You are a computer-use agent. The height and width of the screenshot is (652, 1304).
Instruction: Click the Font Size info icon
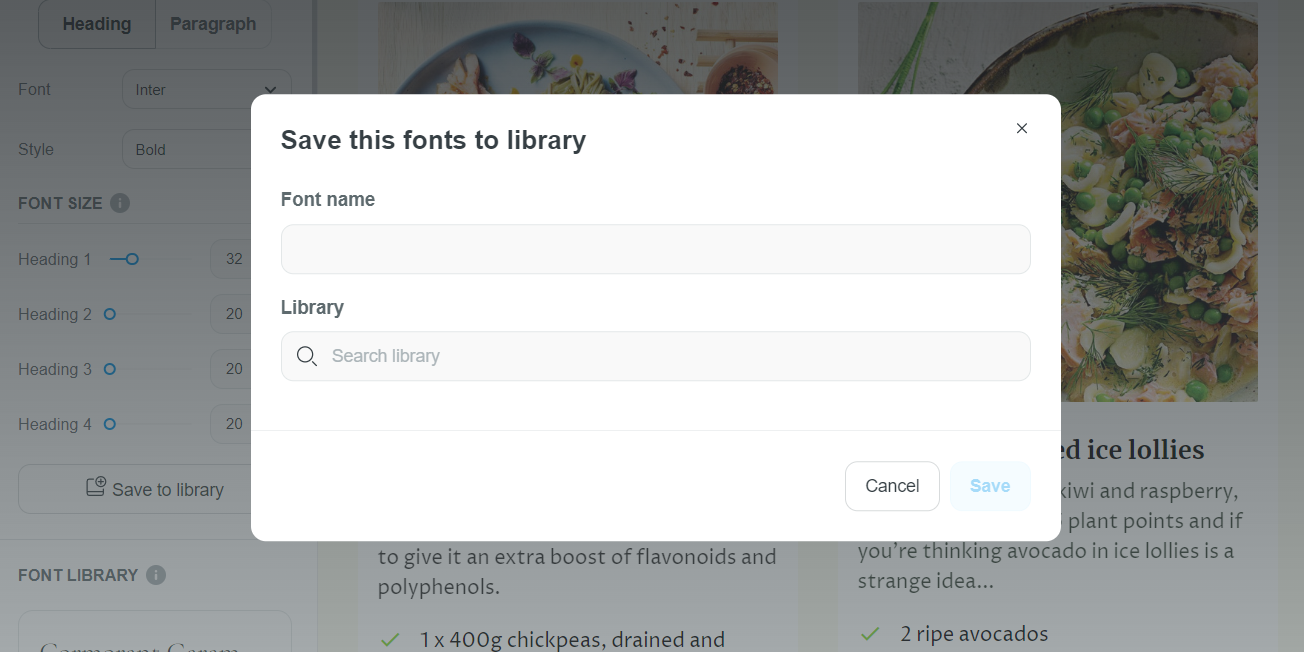tap(120, 203)
